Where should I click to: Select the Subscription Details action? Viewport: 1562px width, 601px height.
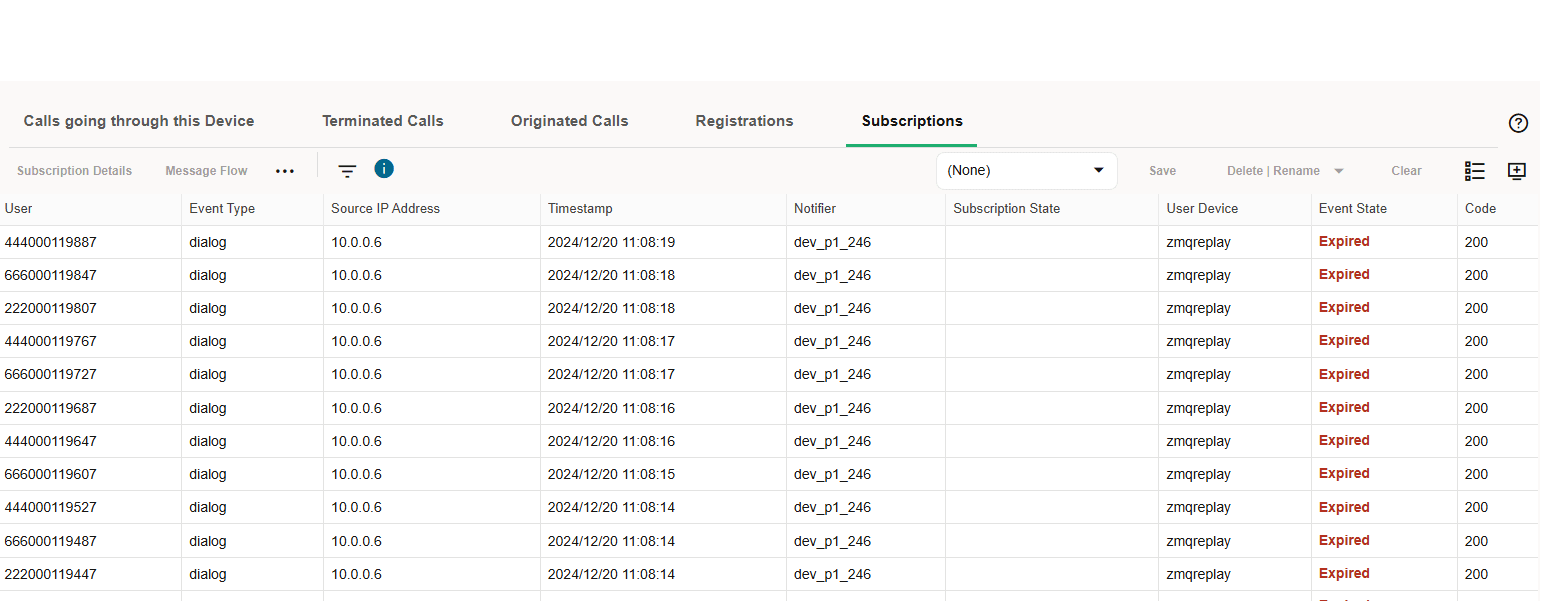[74, 171]
